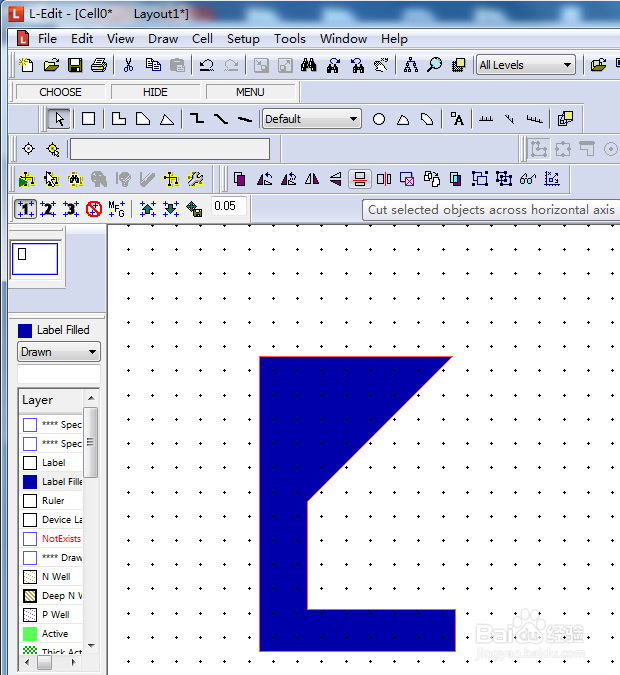Toggle the MFG grid icon
620x675 pixels.
(x=116, y=209)
